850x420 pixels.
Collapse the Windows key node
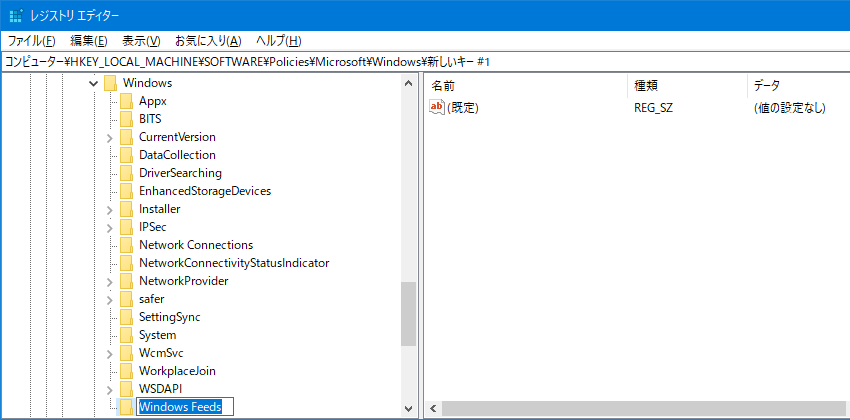[94, 83]
